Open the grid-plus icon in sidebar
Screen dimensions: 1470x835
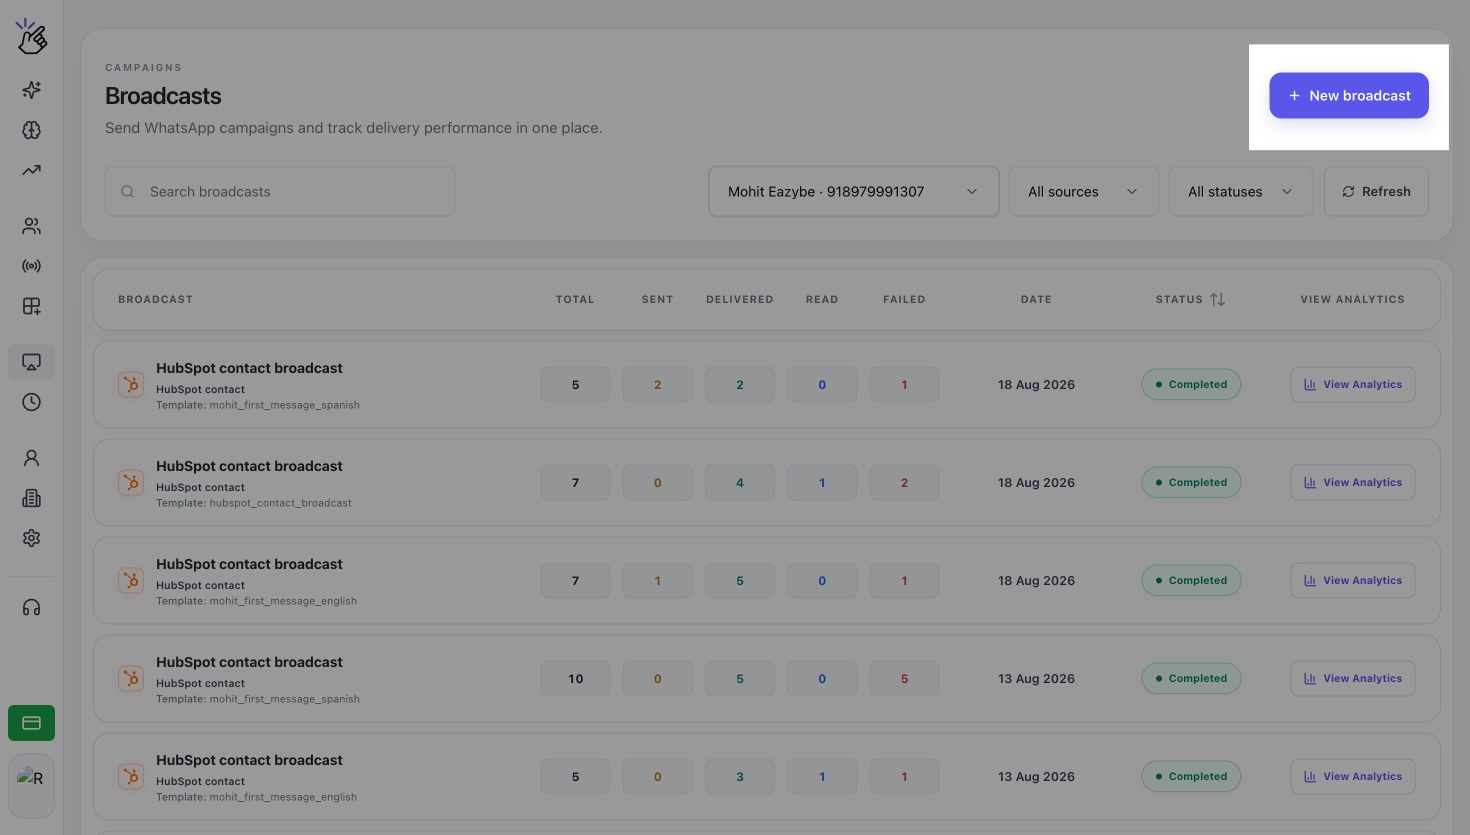pos(31,306)
